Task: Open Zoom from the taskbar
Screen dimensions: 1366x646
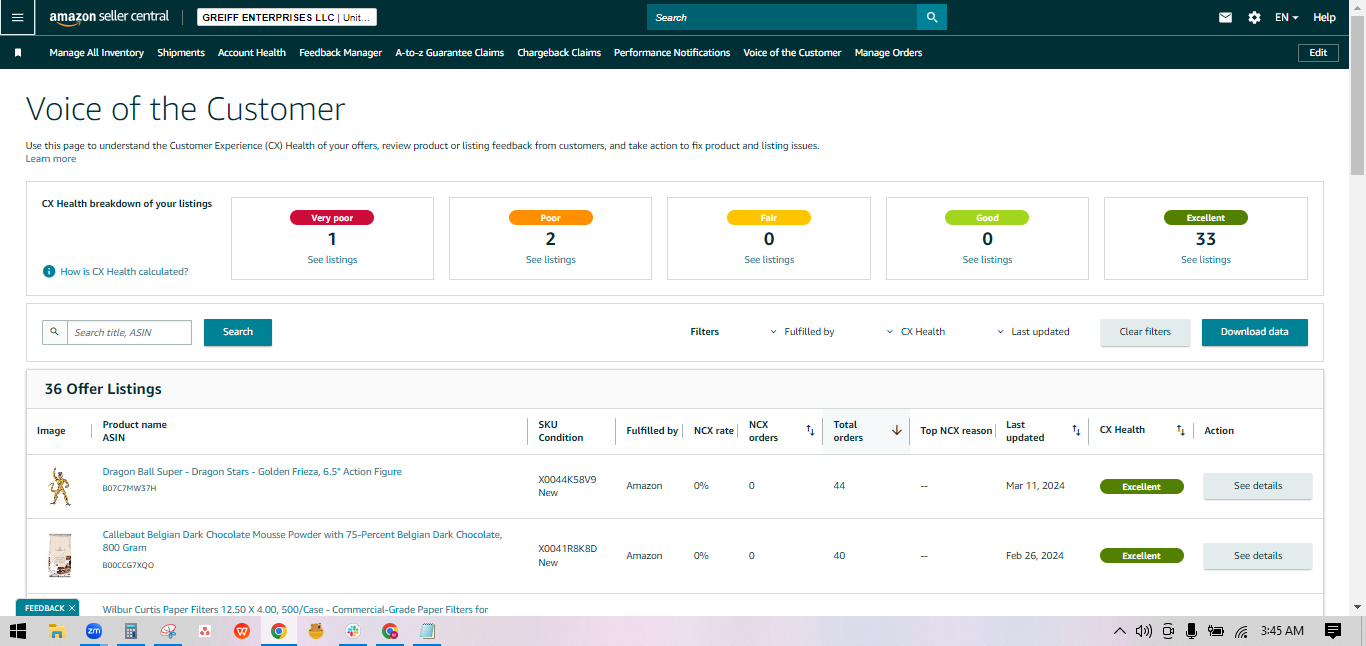Action: 94,631
